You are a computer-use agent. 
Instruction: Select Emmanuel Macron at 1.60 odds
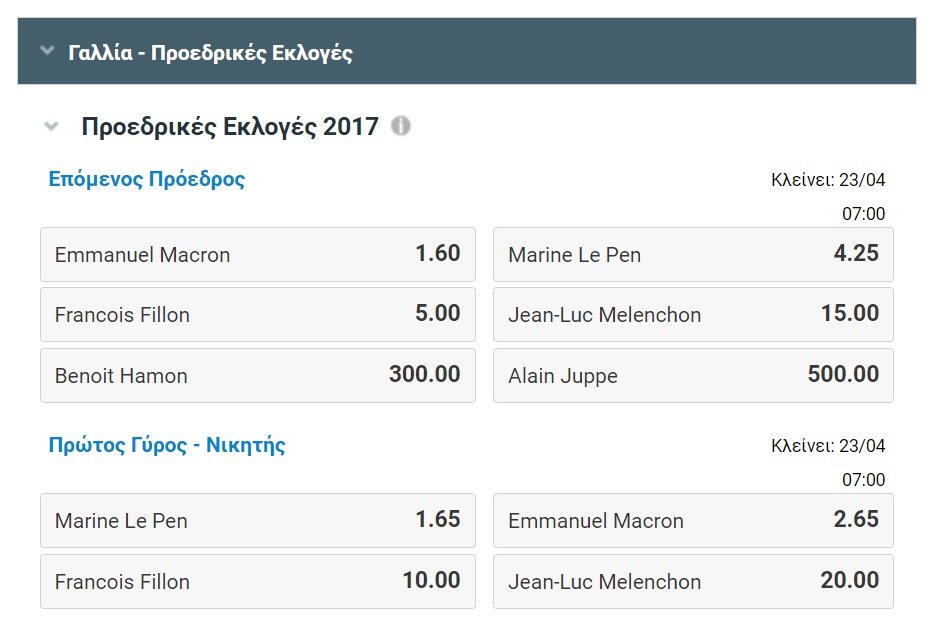[258, 254]
